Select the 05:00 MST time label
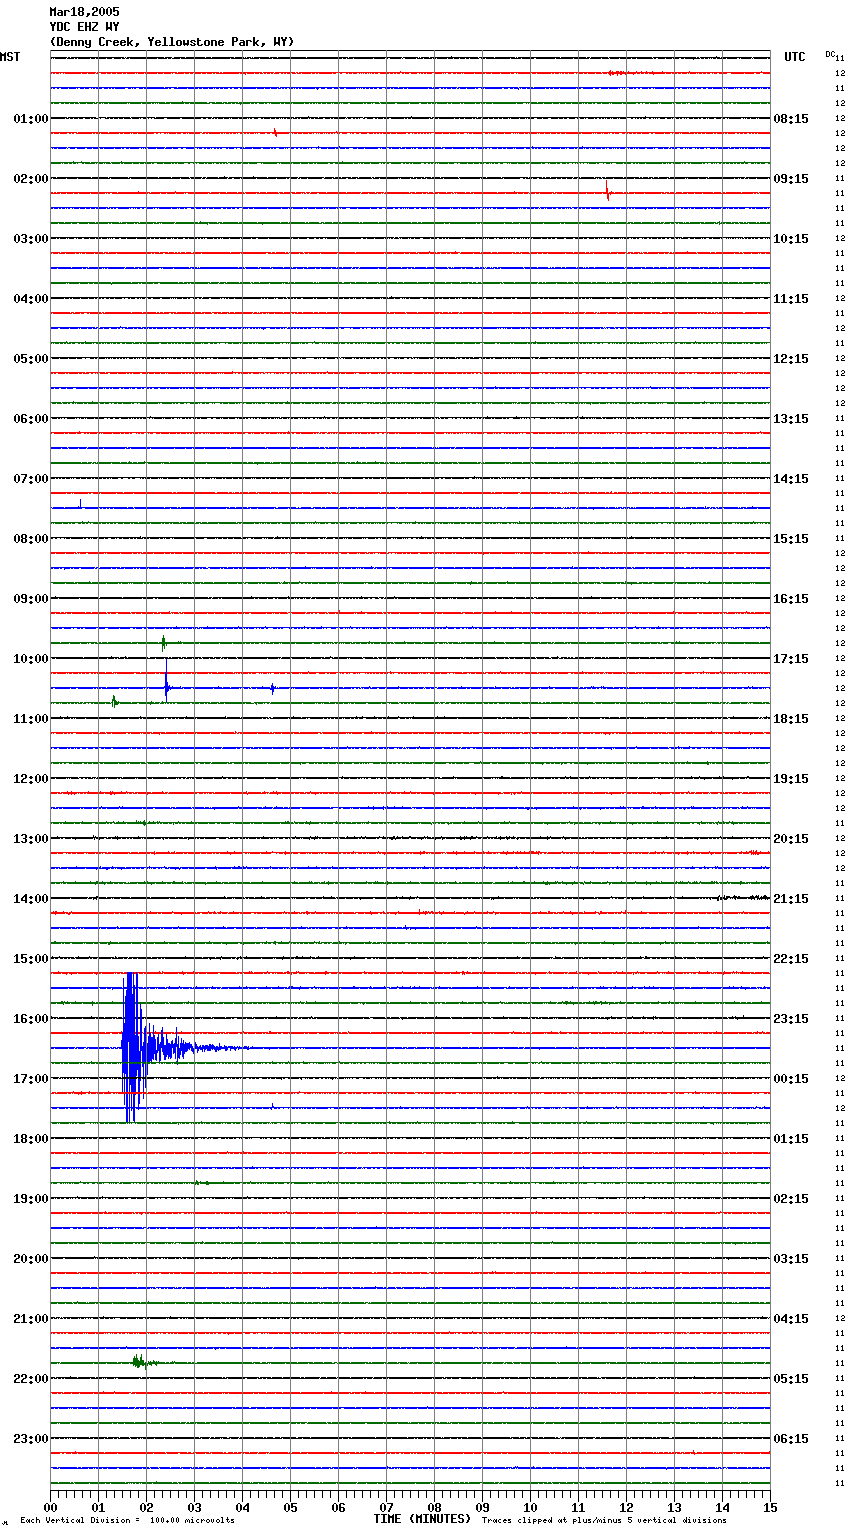The width and height of the screenshot is (850, 1534). (31, 359)
